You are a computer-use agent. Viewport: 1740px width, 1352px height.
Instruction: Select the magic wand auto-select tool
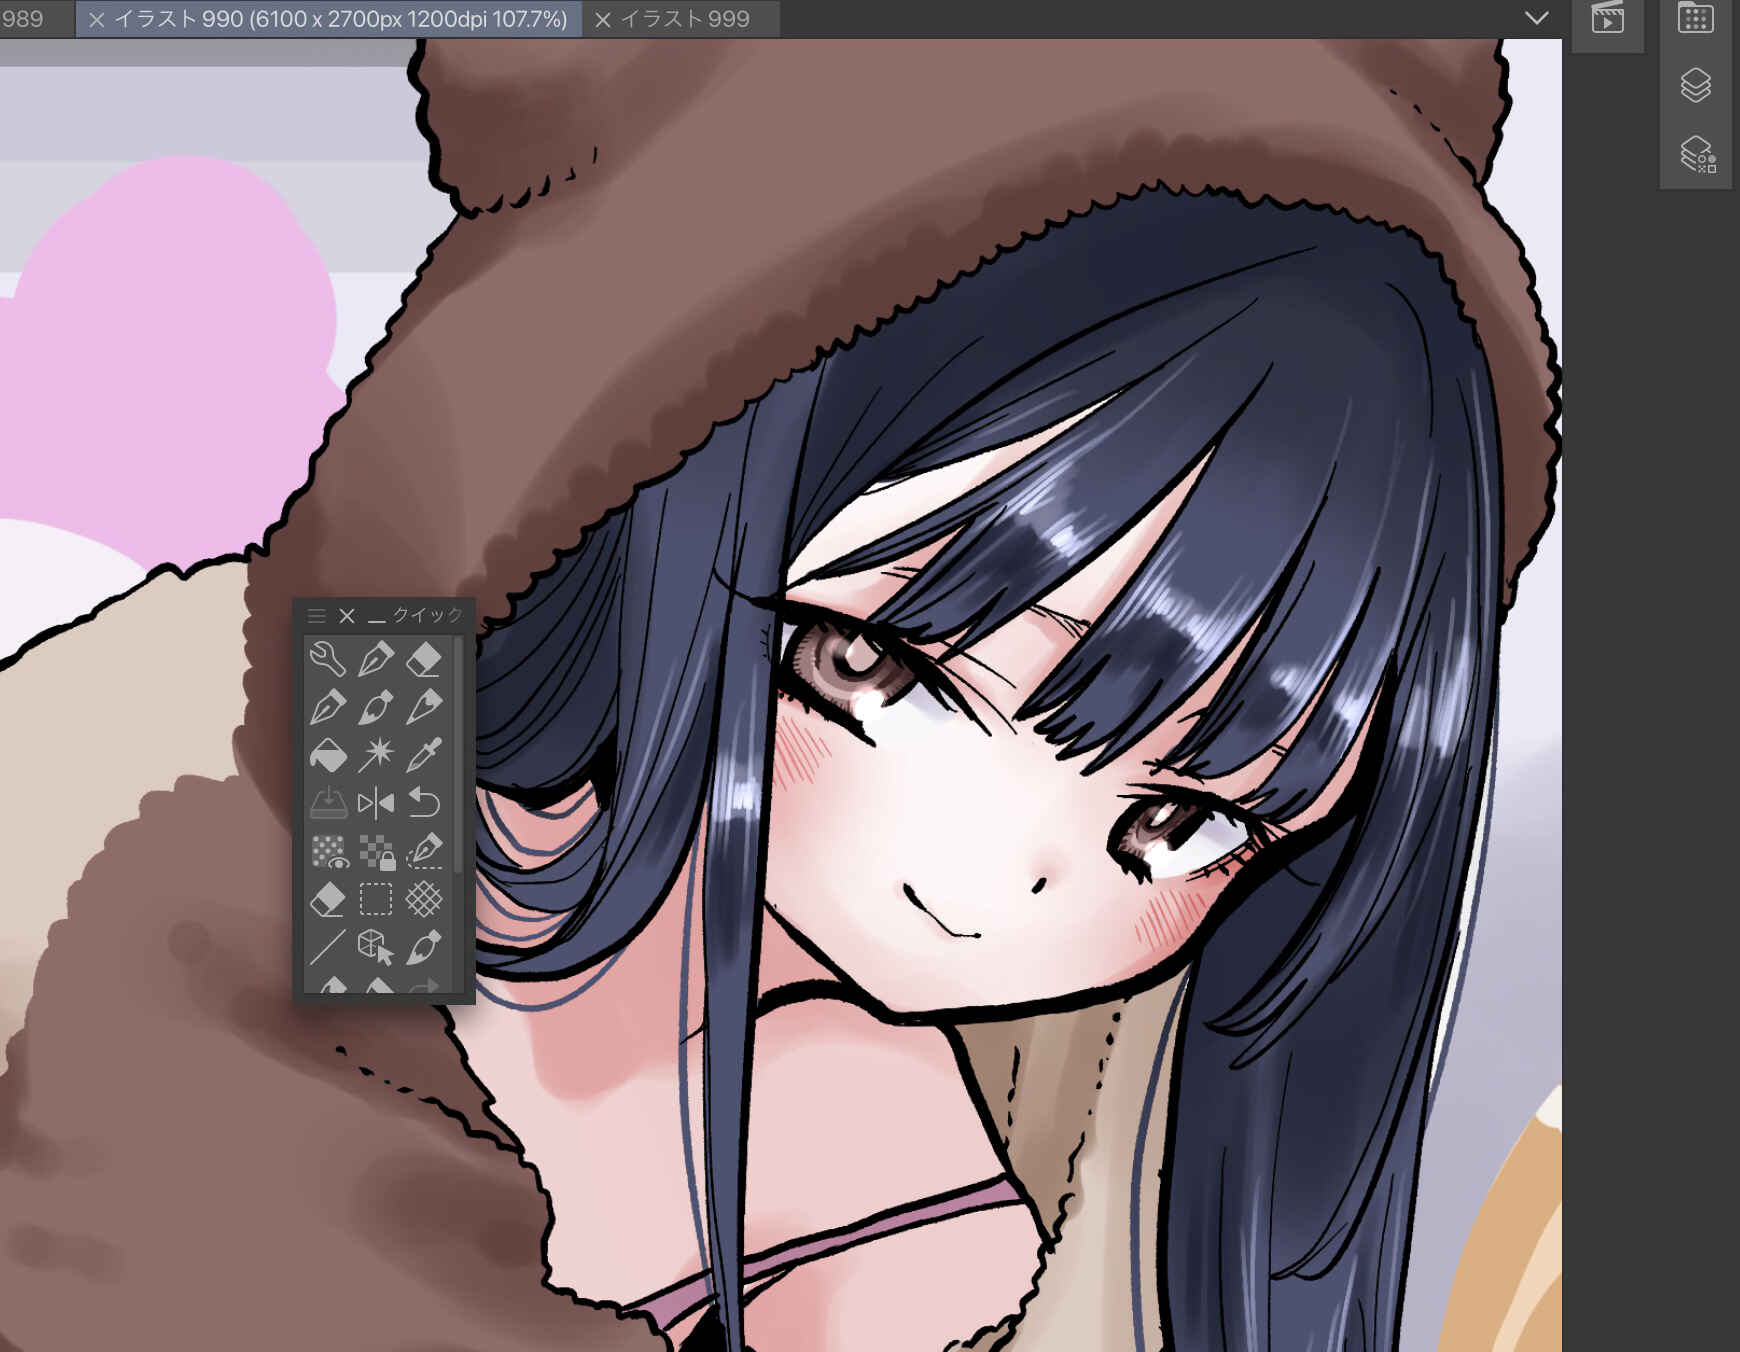(x=376, y=755)
